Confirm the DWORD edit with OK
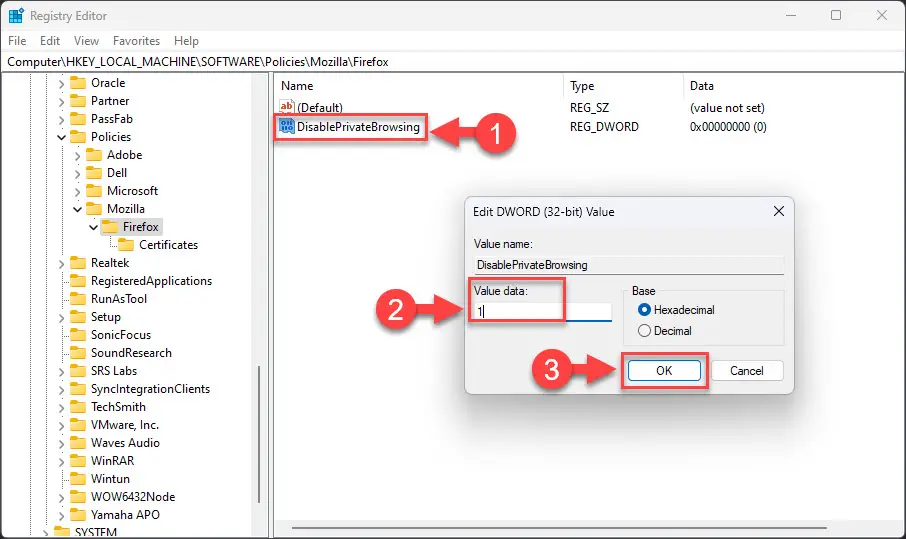The image size is (906, 539). 664,370
